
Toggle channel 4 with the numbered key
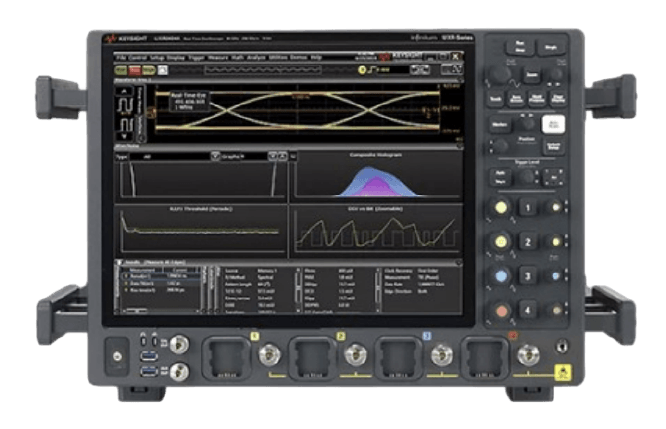[528, 310]
